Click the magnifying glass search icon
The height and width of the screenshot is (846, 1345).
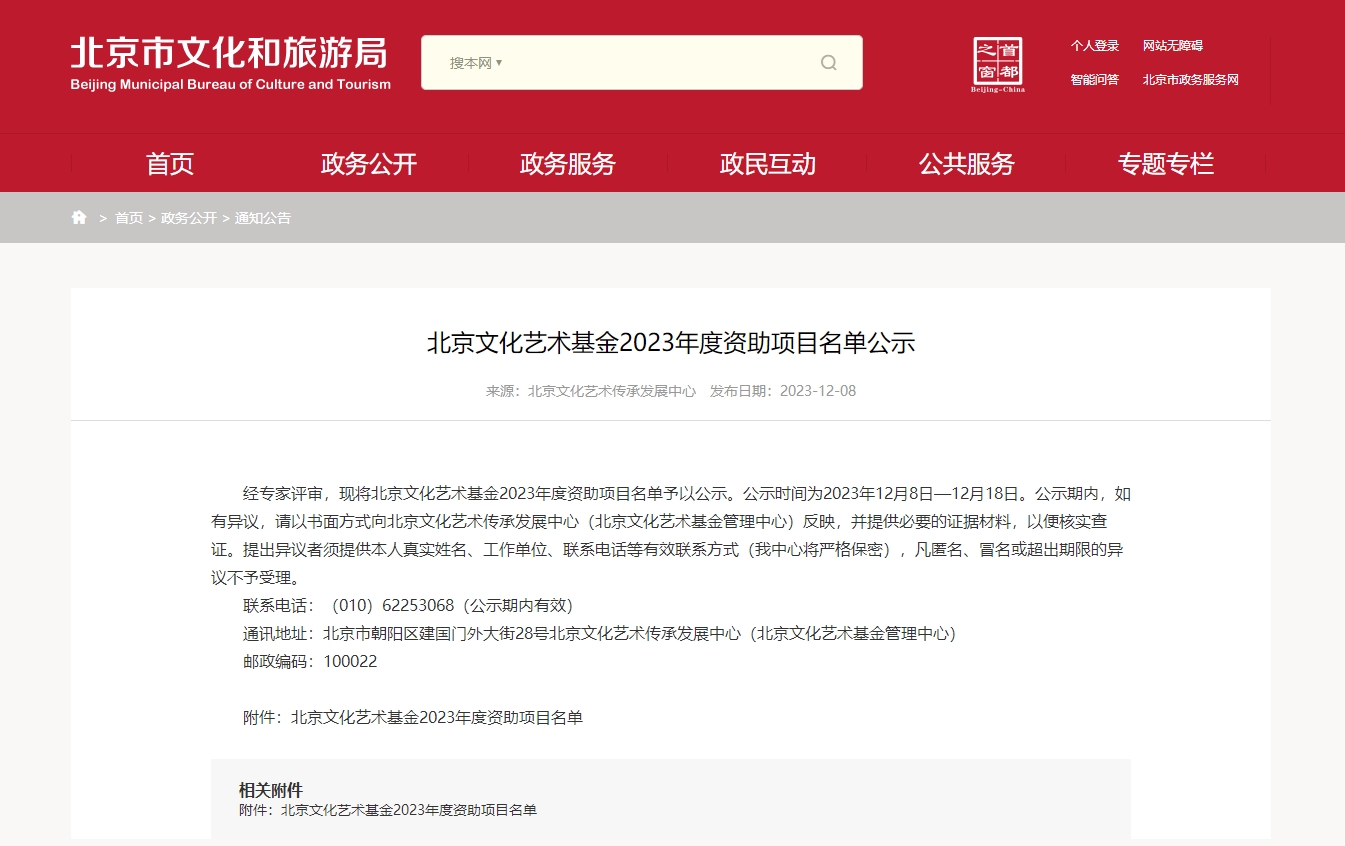[828, 63]
